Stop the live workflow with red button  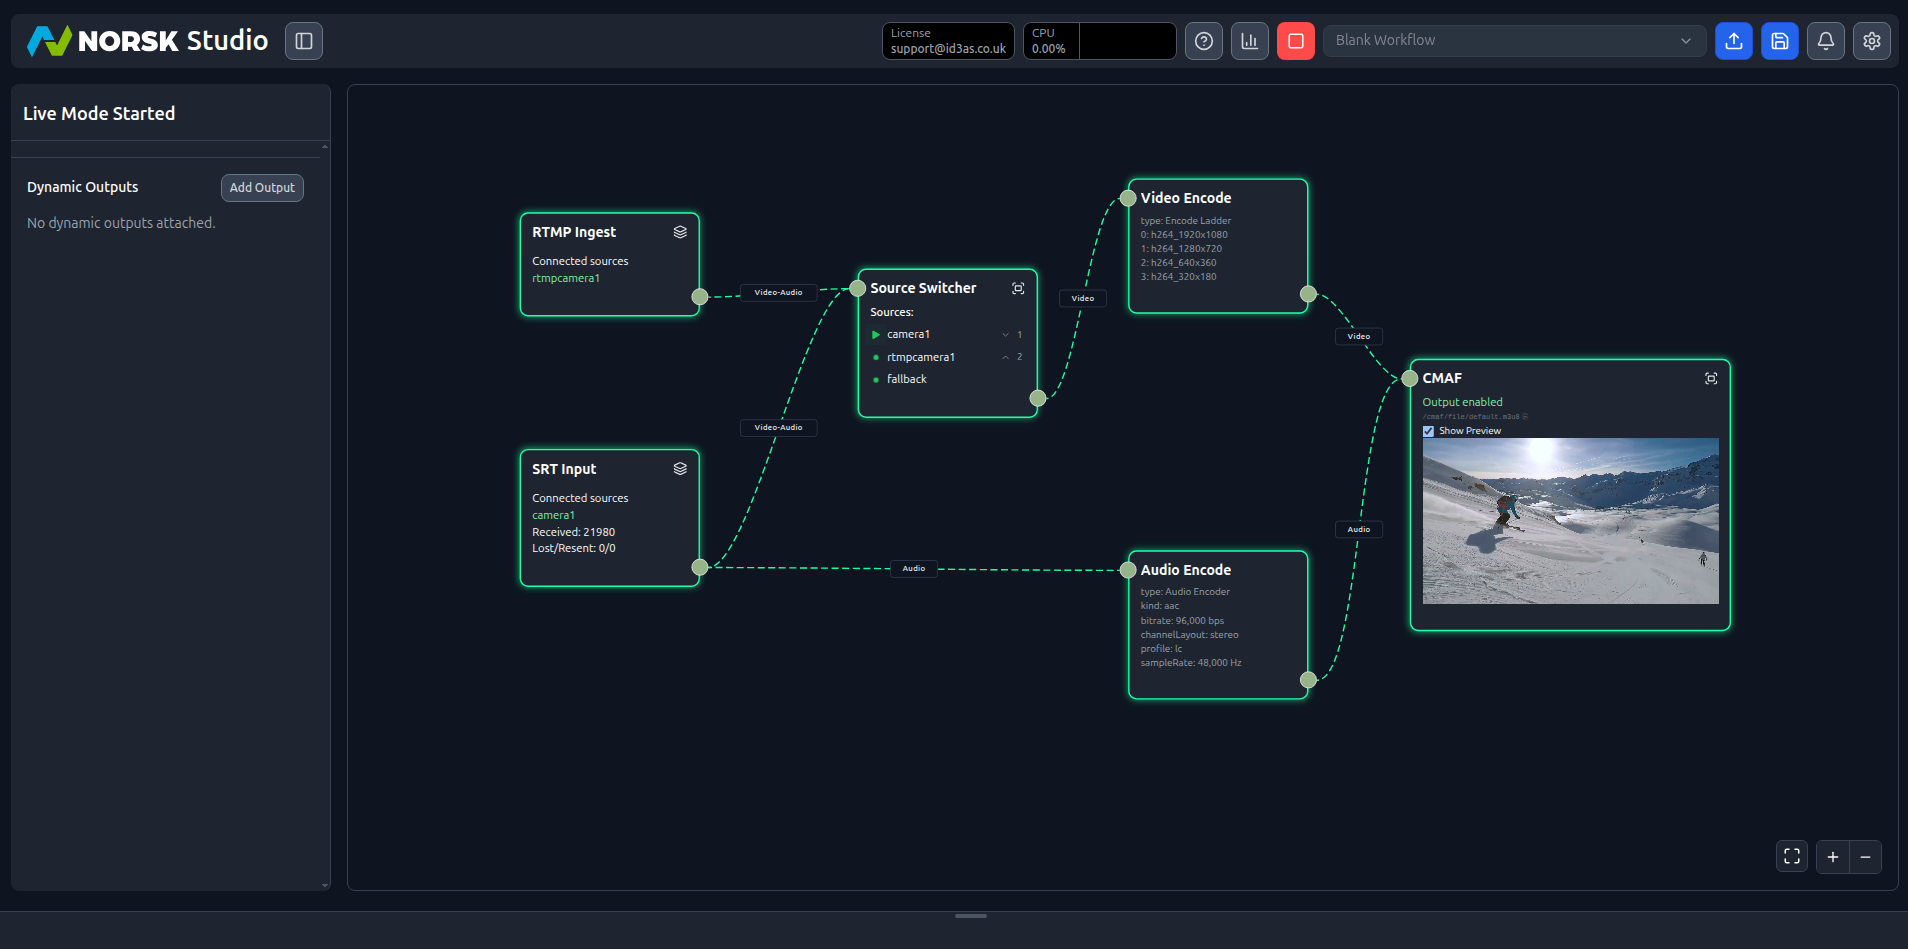pyautogui.click(x=1296, y=41)
